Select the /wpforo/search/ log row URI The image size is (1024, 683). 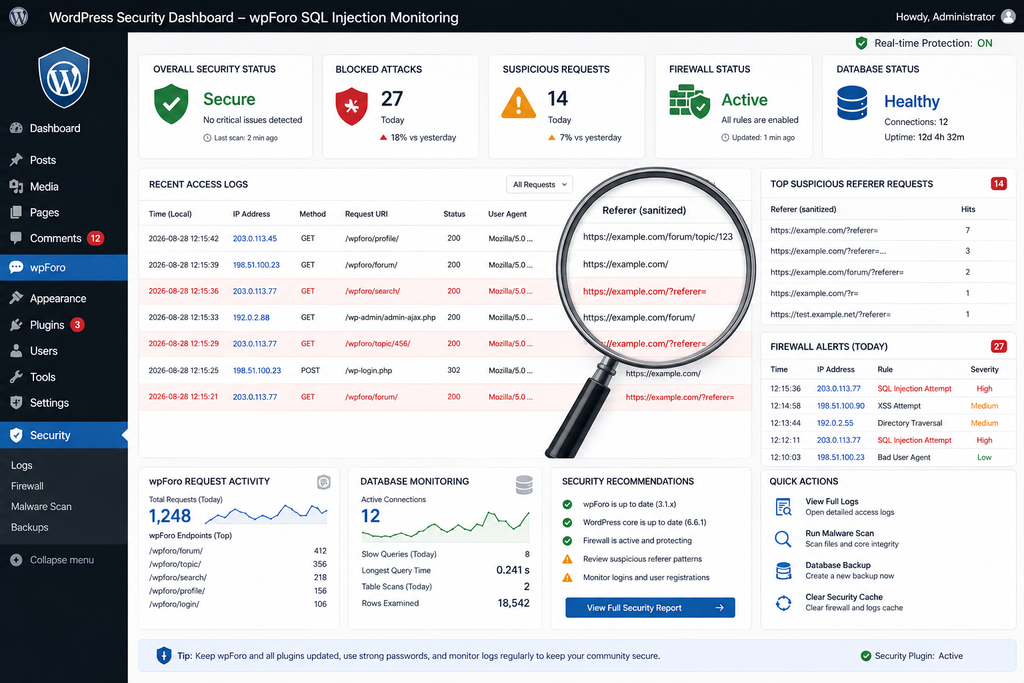[x=372, y=291]
